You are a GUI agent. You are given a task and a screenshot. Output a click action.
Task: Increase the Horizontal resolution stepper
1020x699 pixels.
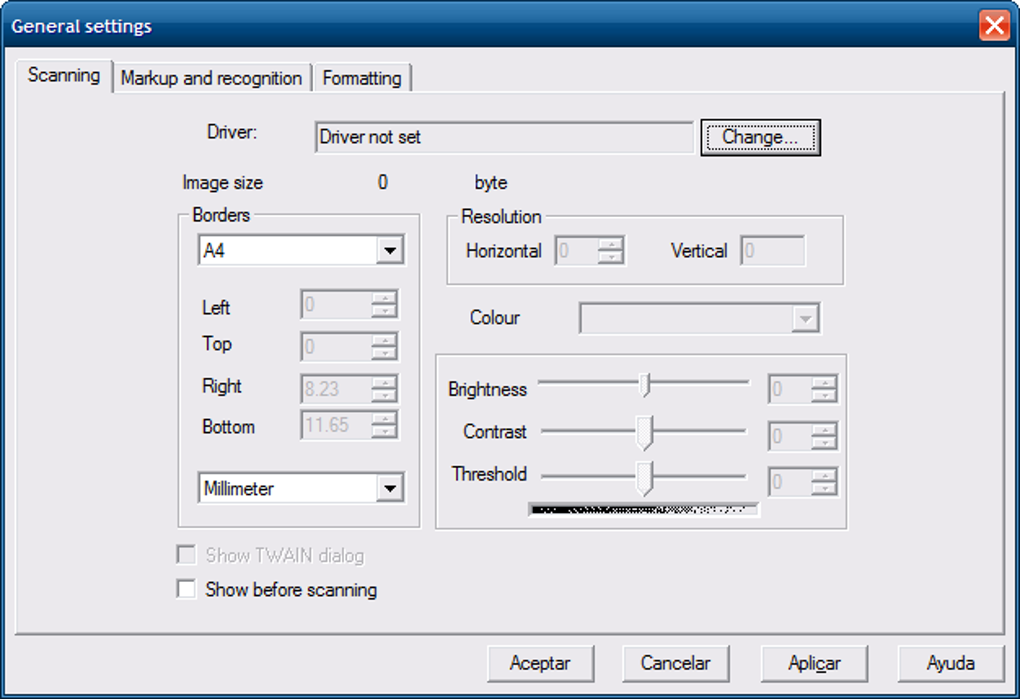click(611, 244)
